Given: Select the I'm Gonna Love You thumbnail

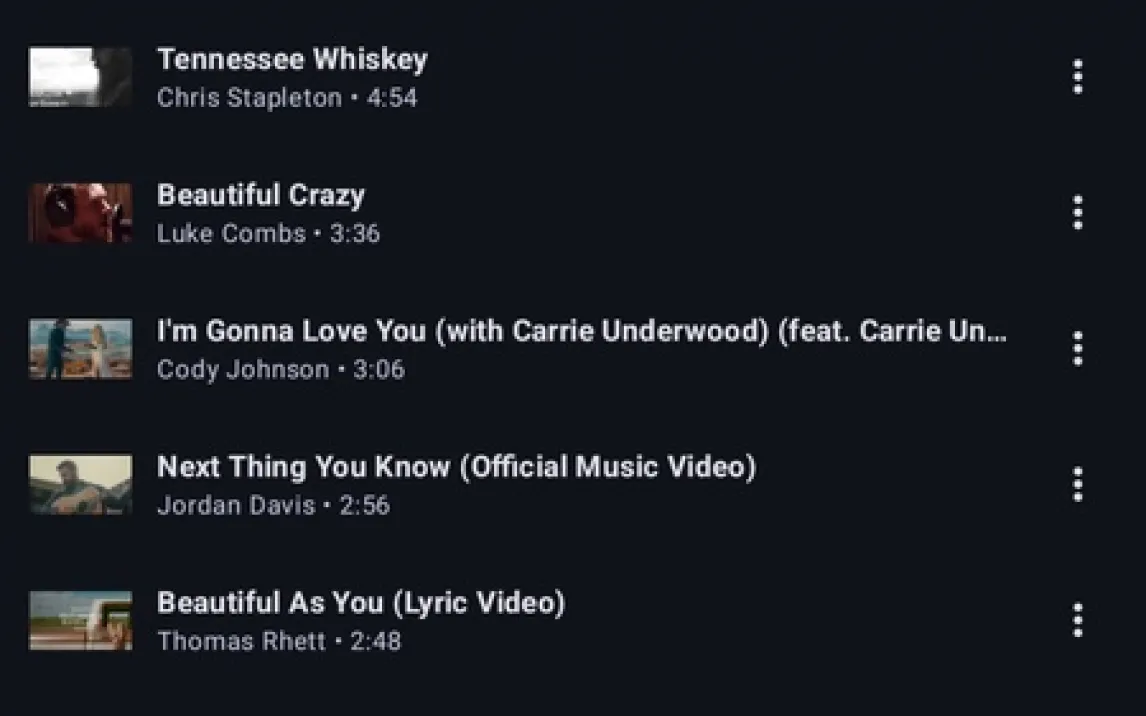Looking at the screenshot, I should click(80, 349).
